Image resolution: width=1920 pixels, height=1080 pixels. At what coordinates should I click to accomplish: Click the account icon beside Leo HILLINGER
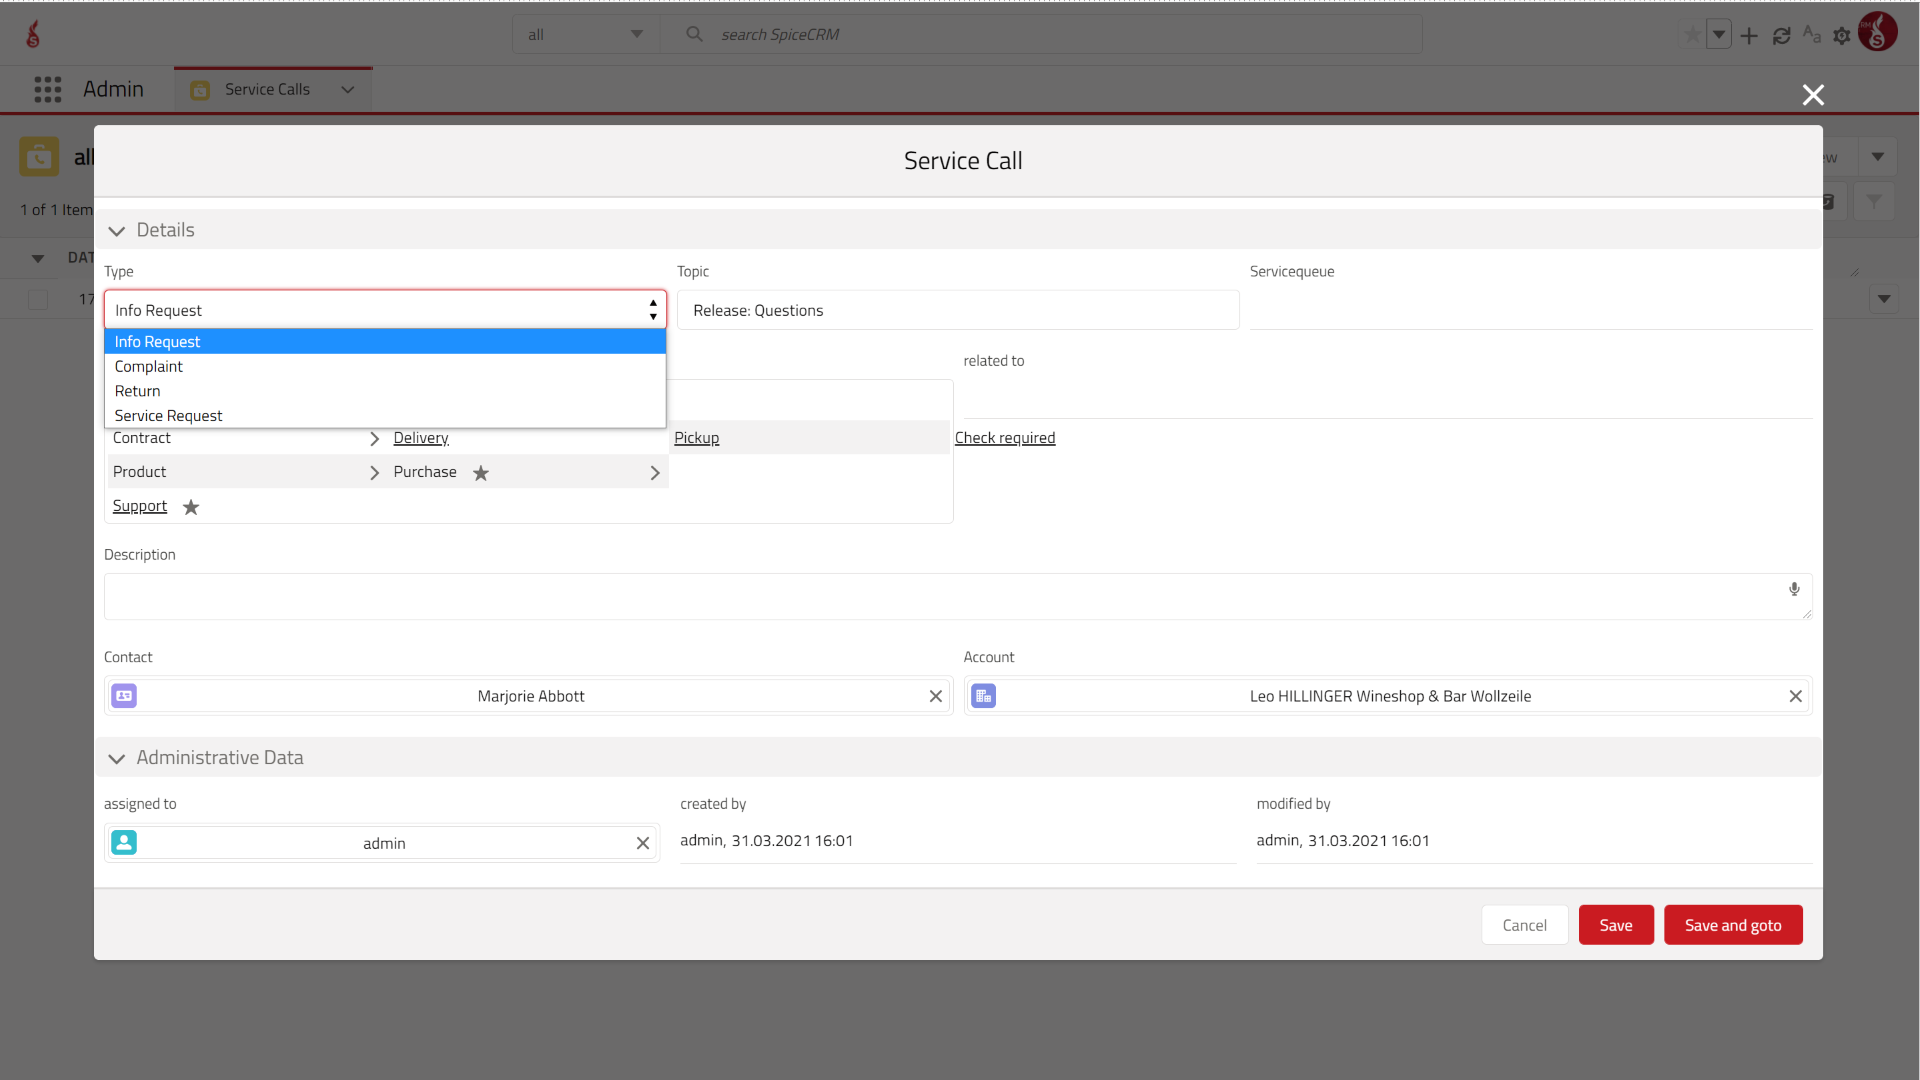984,696
